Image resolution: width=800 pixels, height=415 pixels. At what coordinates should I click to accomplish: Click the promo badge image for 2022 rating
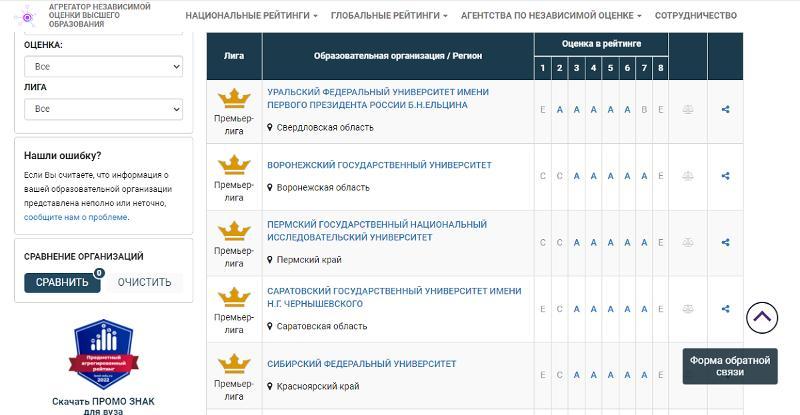[x=104, y=356]
